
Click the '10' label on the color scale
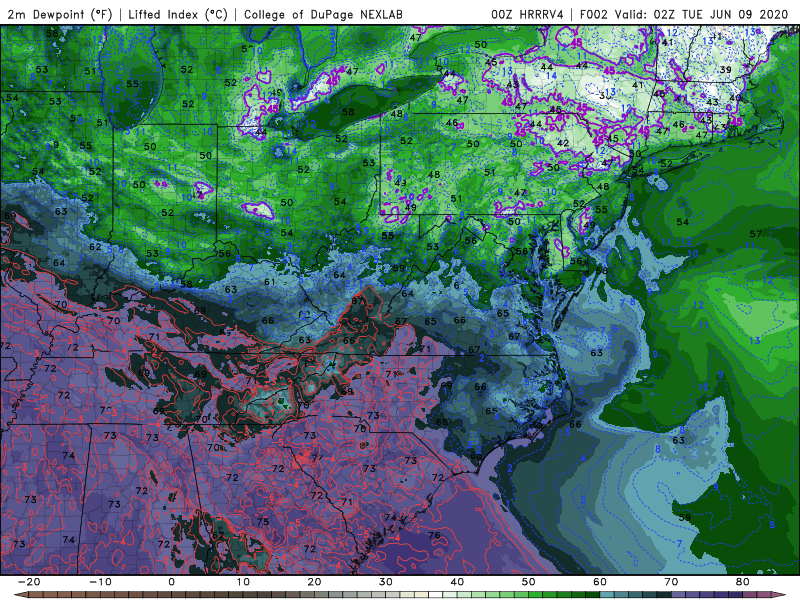(243, 582)
